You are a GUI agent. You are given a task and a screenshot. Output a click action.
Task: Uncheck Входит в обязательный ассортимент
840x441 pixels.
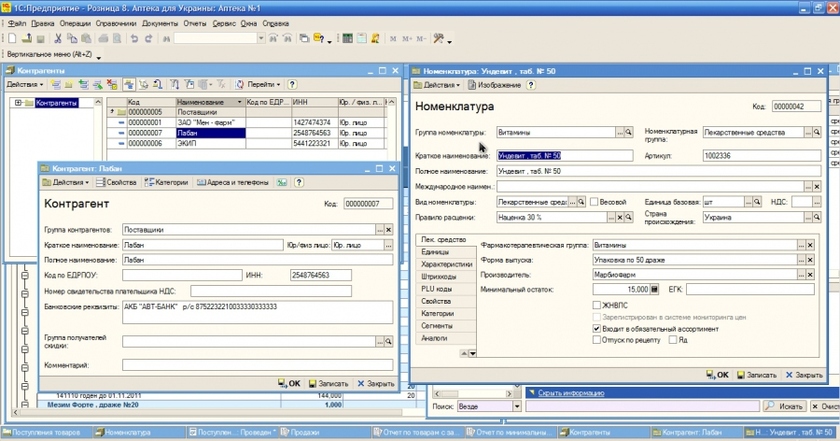pyautogui.click(x=596, y=328)
